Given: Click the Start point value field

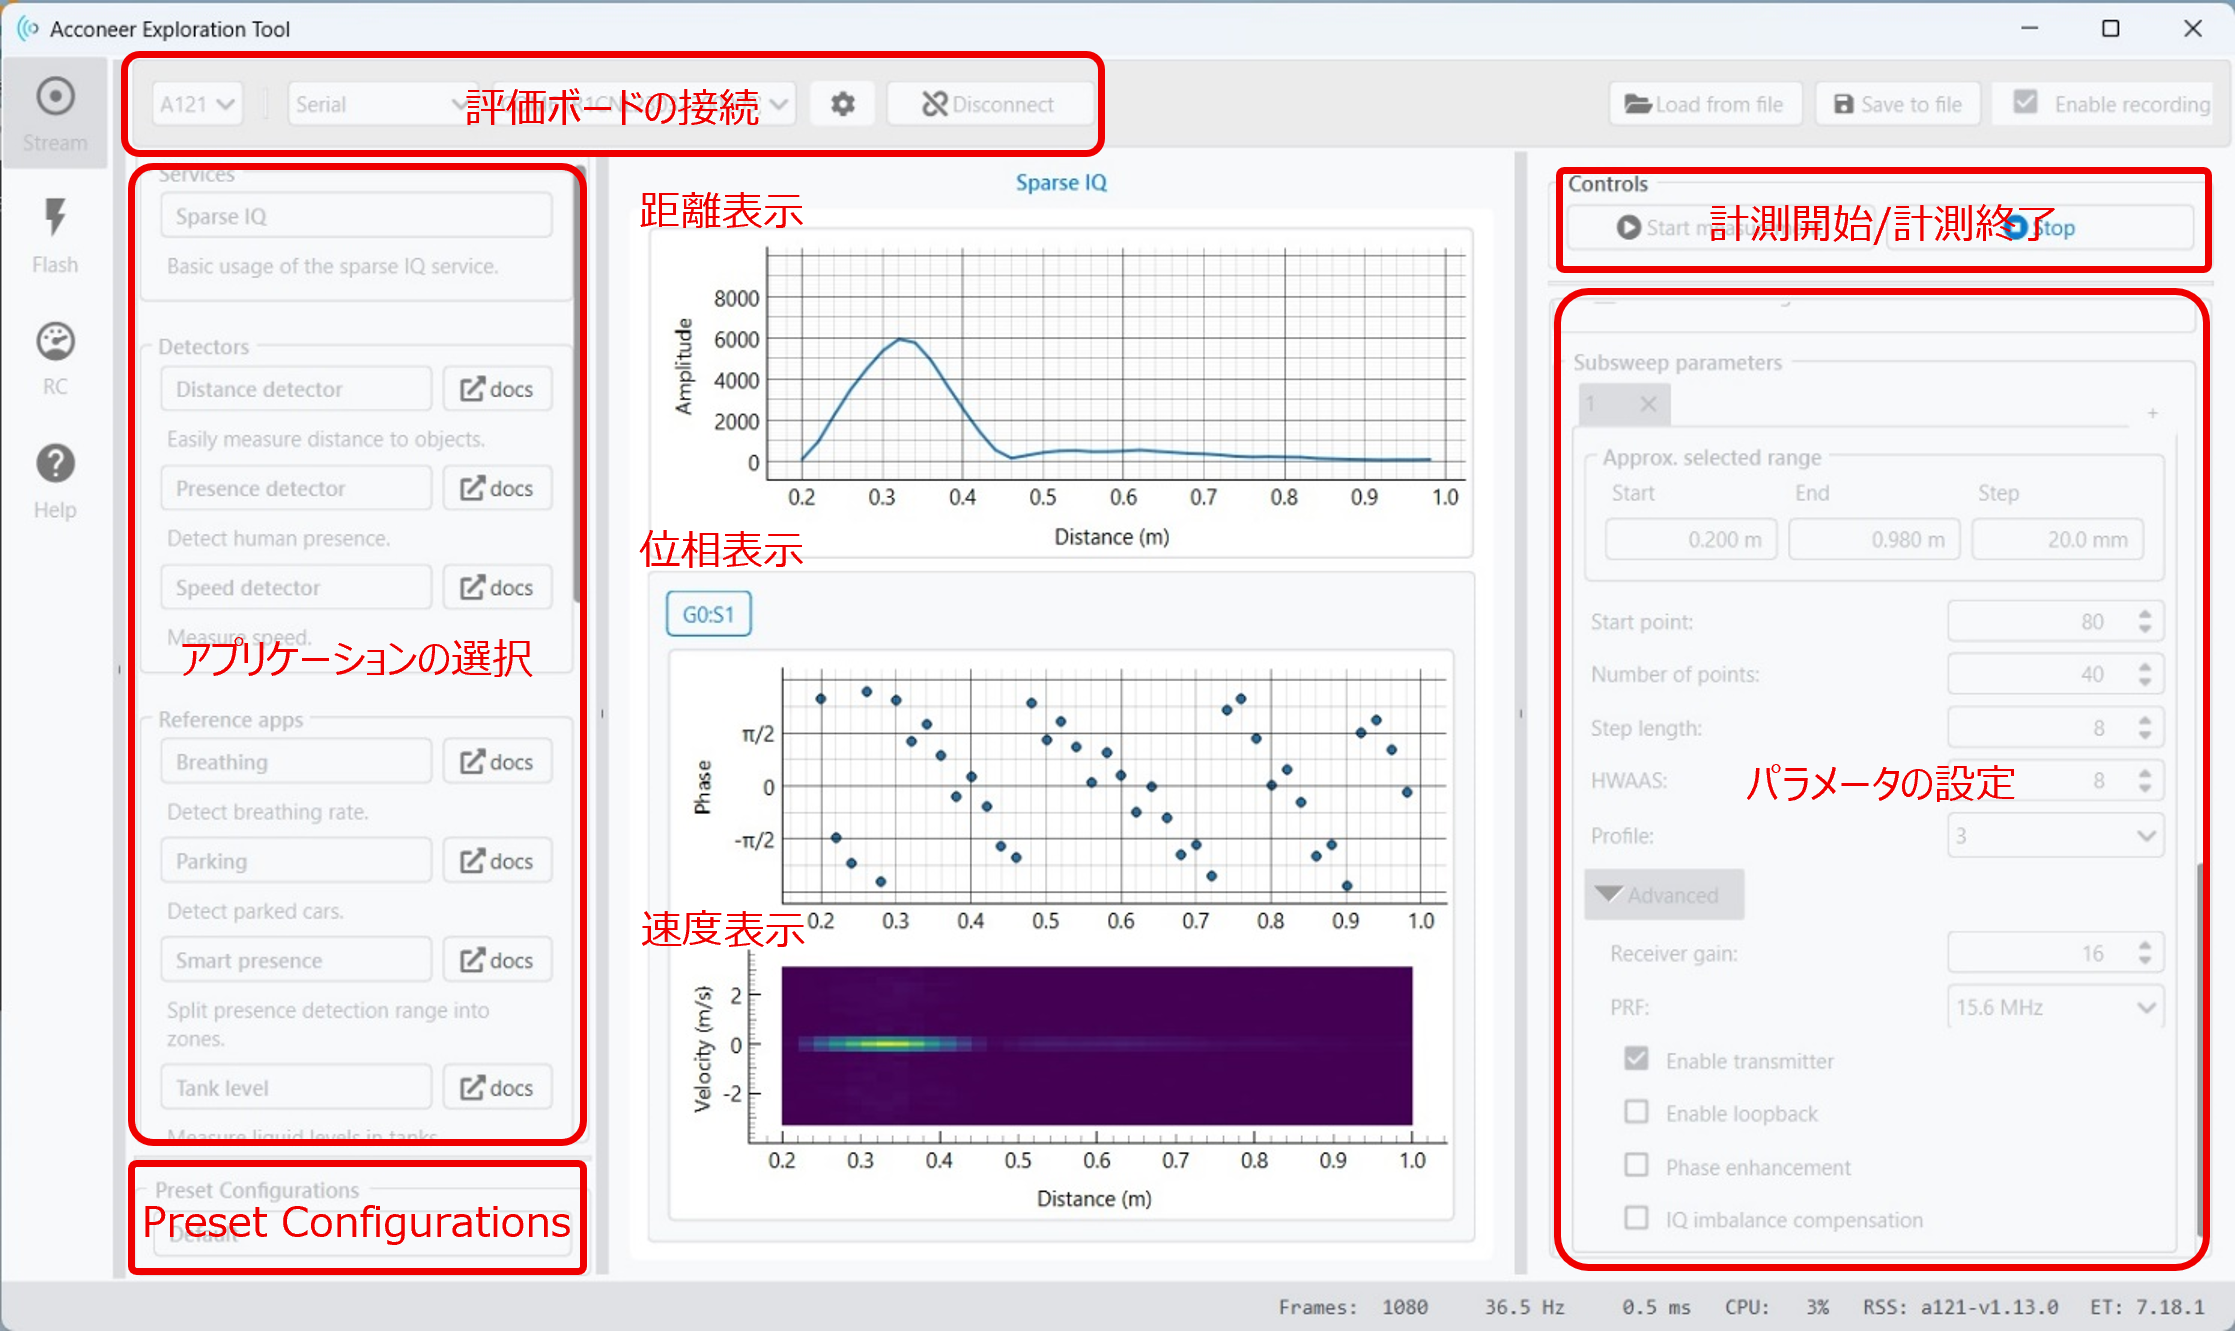Looking at the screenshot, I should [x=2055, y=621].
